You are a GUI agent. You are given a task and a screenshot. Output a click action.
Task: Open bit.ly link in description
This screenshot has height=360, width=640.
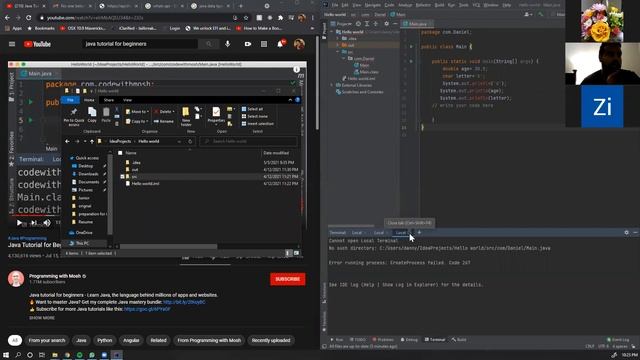[x=184, y=302]
